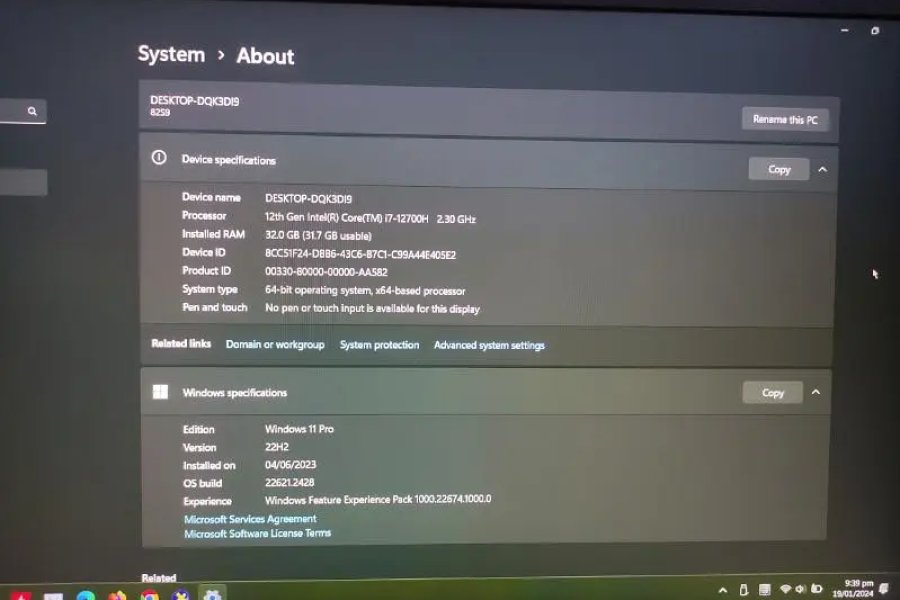This screenshot has height=600, width=900.
Task: Copy the device specifications
Action: (779, 169)
